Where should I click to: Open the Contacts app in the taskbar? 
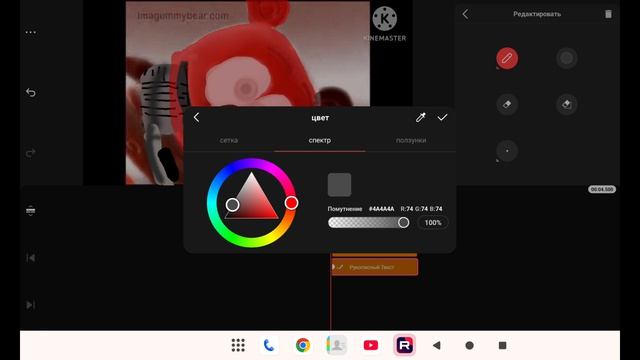click(x=337, y=345)
